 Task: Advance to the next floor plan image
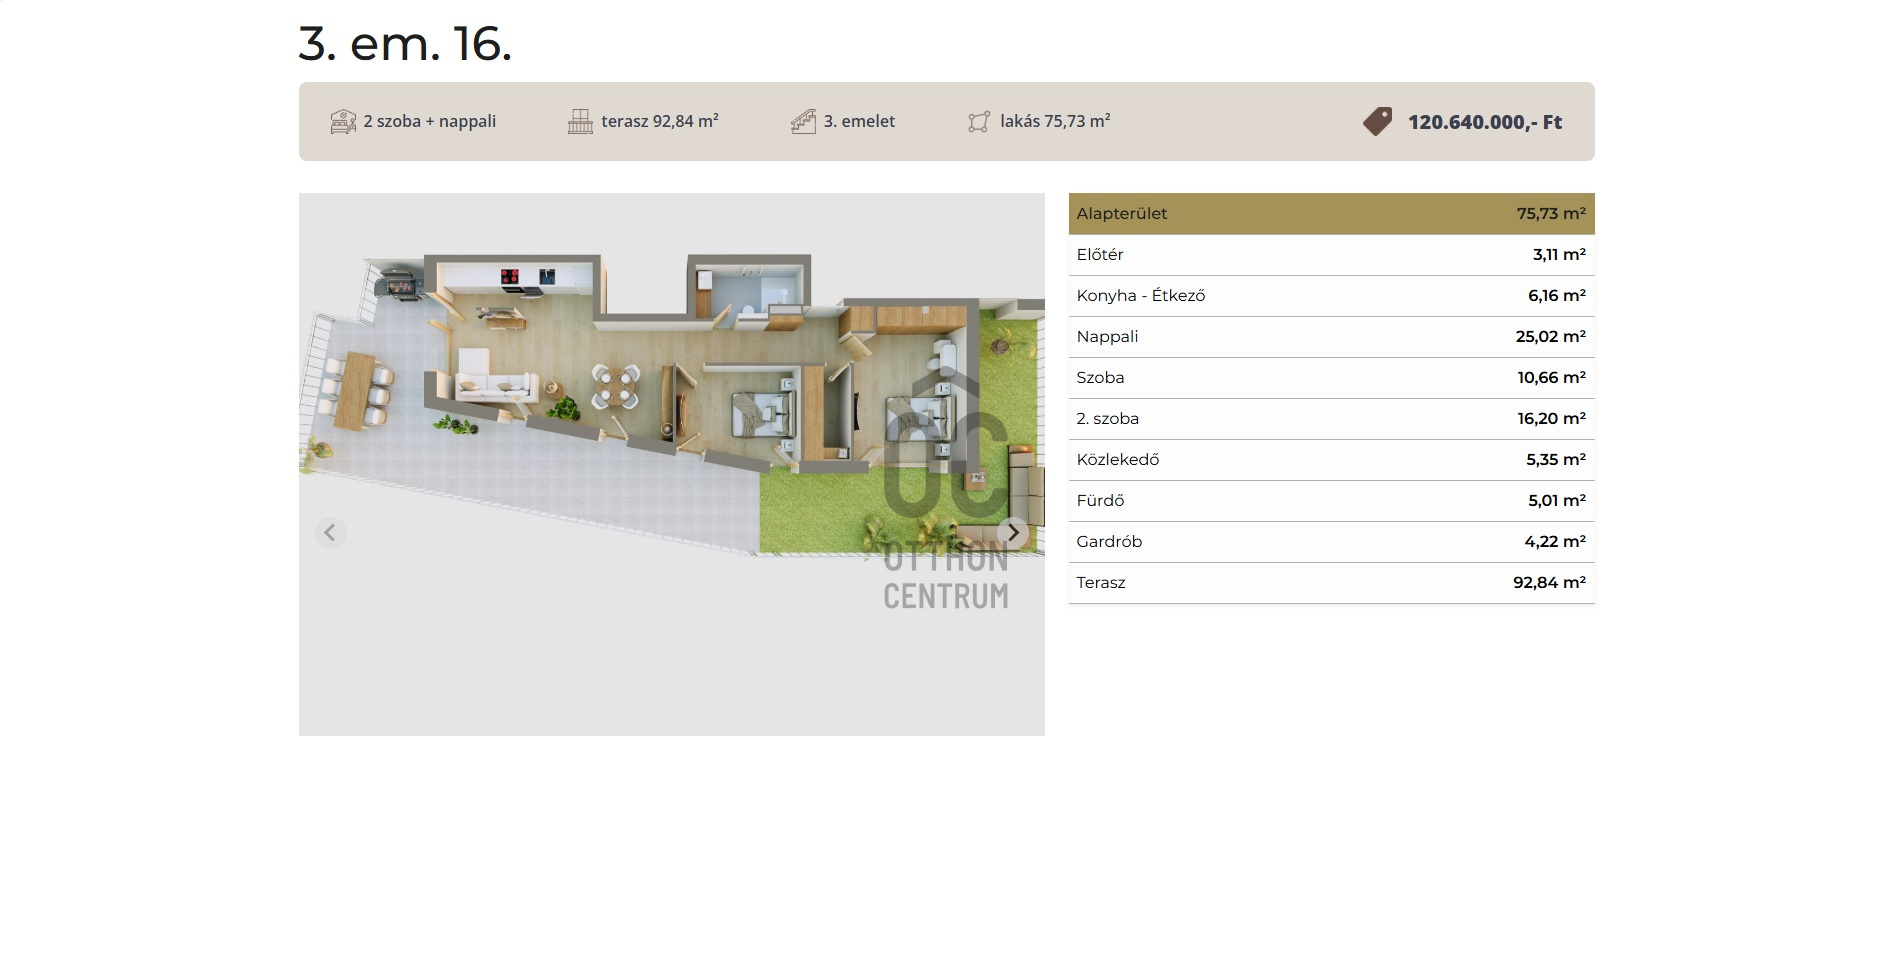coord(1013,533)
